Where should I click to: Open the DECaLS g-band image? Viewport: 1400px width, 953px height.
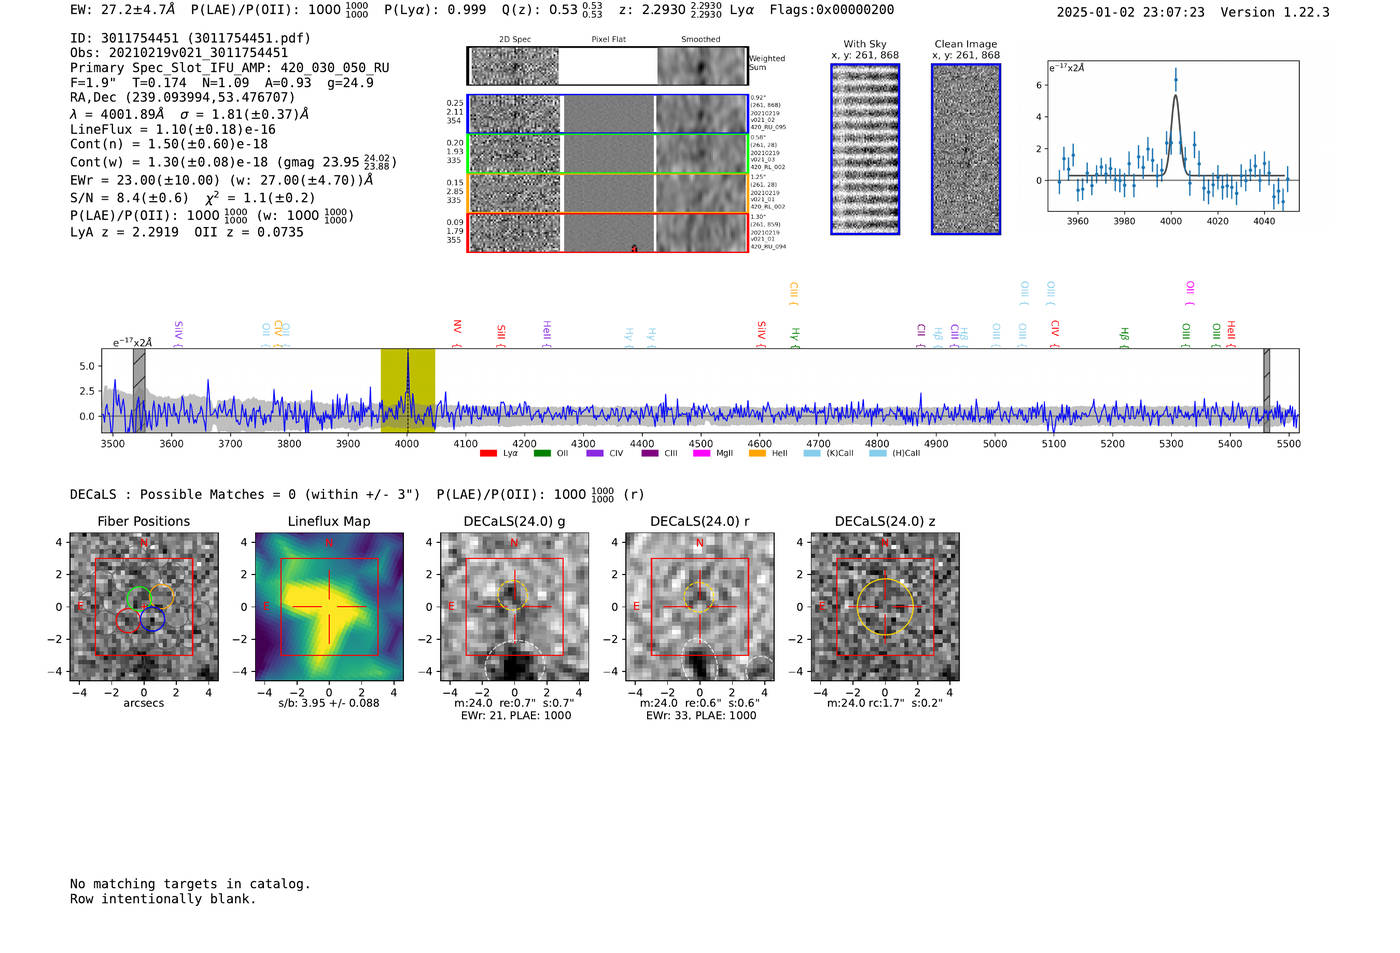coord(515,607)
